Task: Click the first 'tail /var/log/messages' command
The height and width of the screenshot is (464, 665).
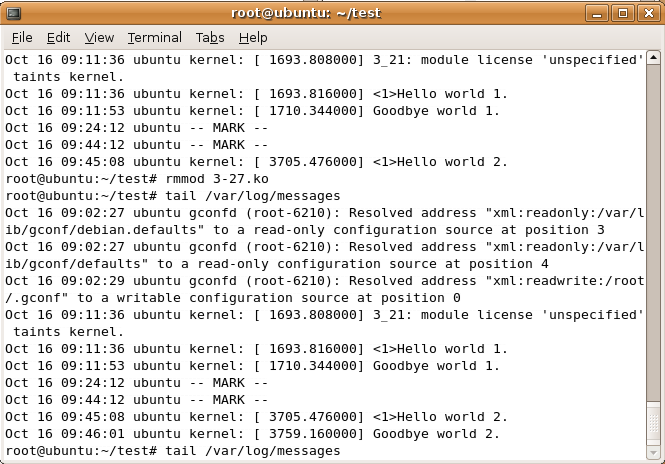Action: coord(173,196)
